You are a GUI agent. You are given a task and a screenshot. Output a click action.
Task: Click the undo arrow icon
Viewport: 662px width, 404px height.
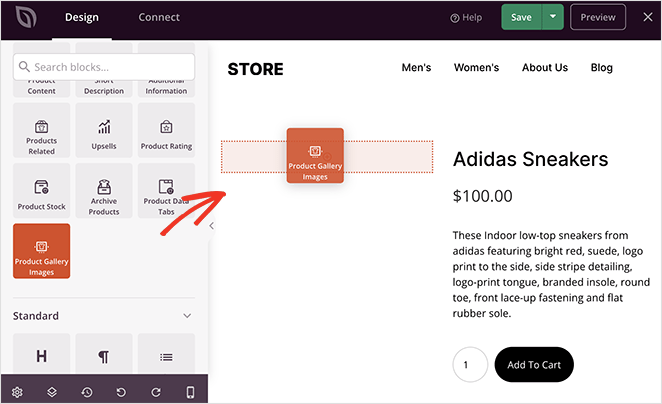121,391
